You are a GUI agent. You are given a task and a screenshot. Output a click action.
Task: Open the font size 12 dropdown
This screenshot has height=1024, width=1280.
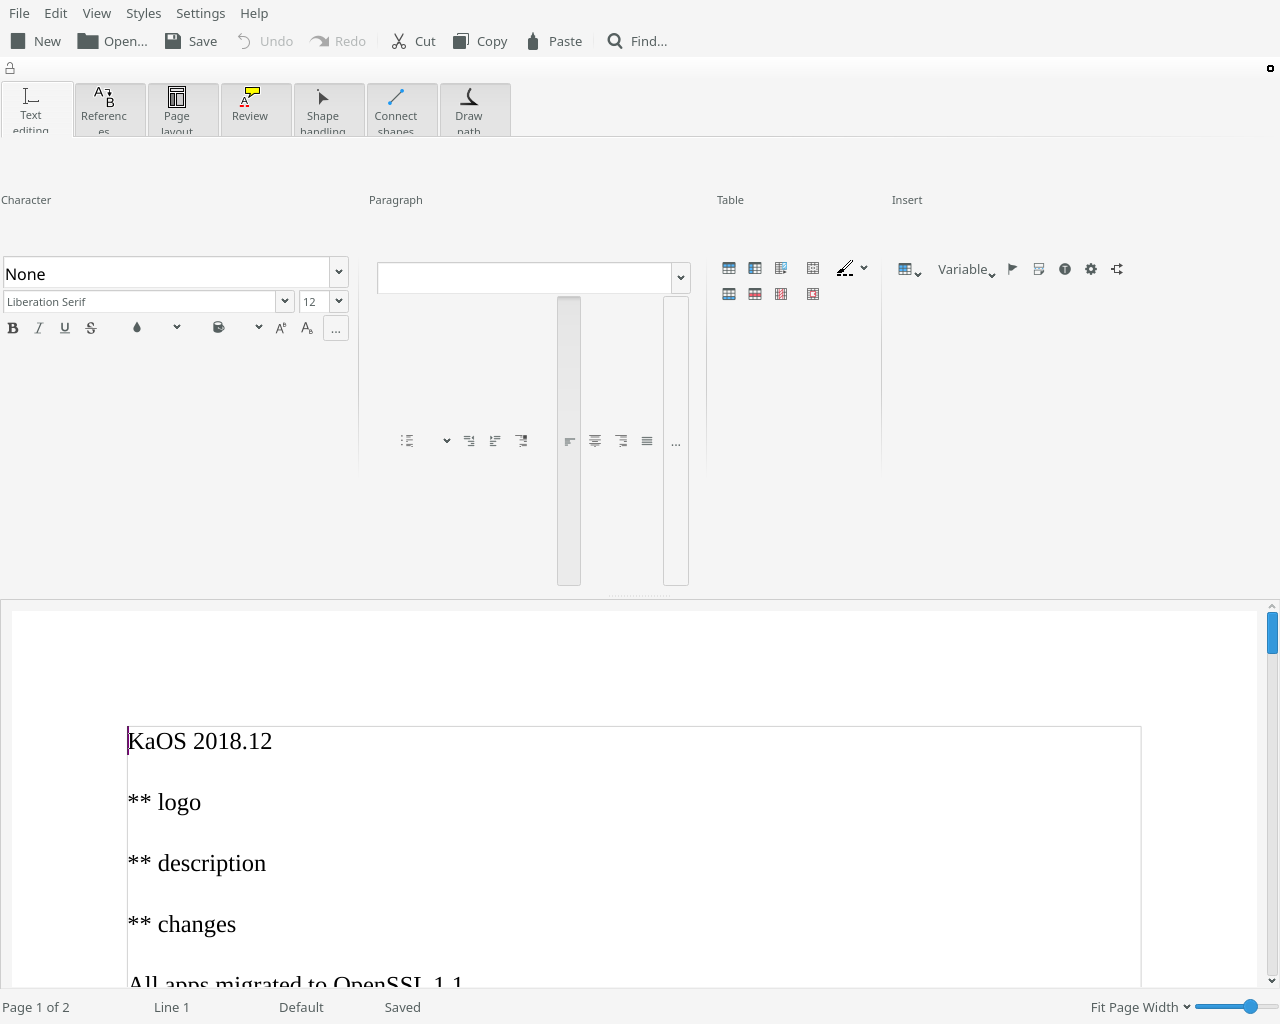click(339, 301)
